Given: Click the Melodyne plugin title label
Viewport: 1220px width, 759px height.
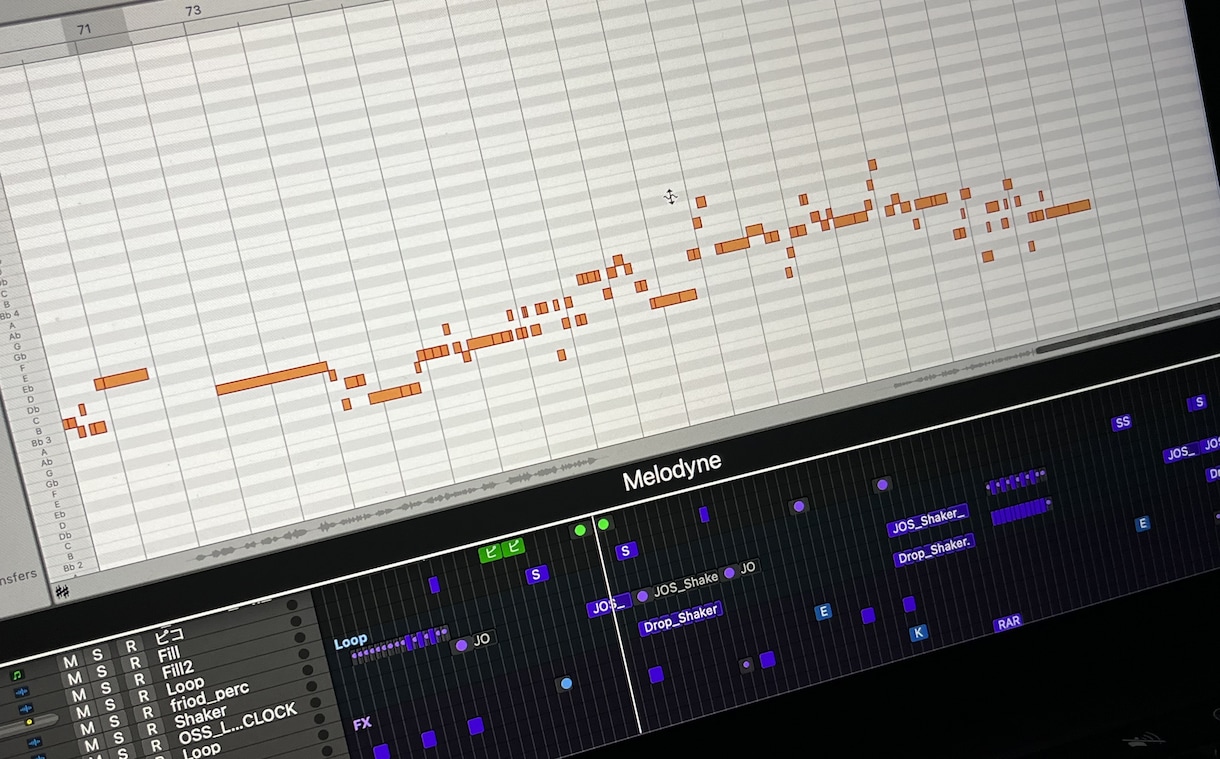Looking at the screenshot, I should tap(671, 473).
